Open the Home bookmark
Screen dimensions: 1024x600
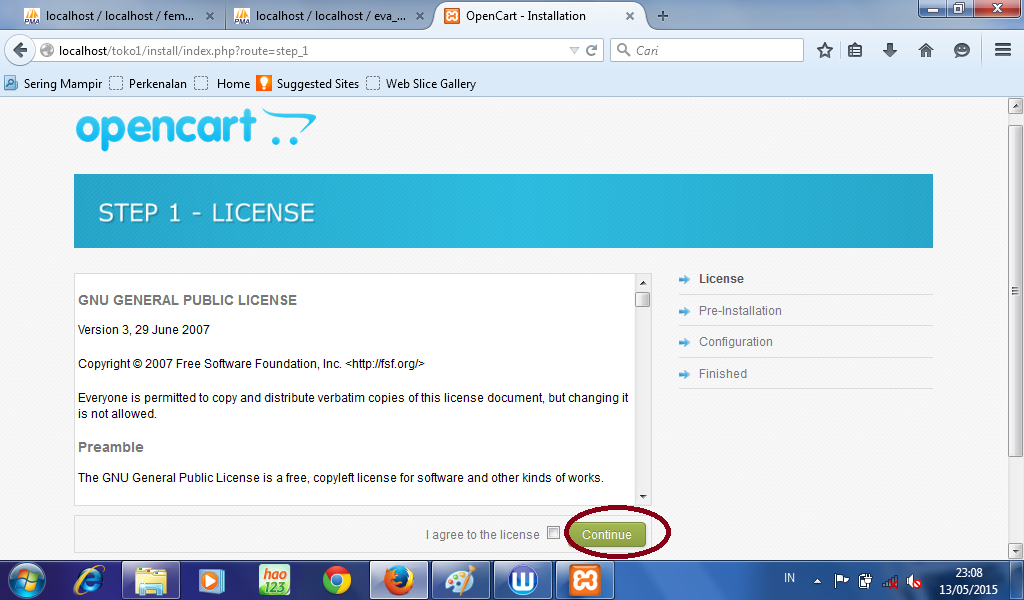point(223,84)
